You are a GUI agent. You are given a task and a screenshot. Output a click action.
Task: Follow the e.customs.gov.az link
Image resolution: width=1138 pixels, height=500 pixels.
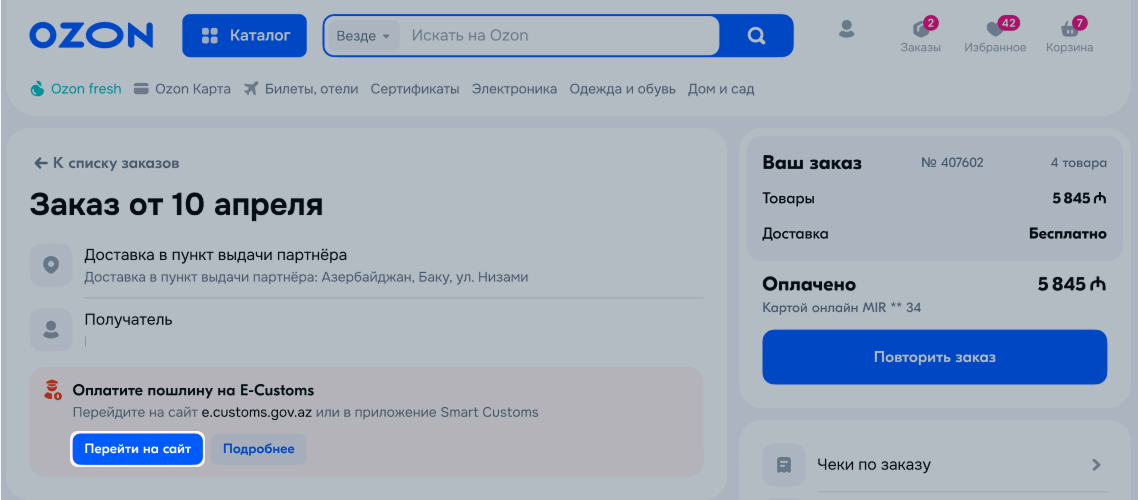coord(257,412)
